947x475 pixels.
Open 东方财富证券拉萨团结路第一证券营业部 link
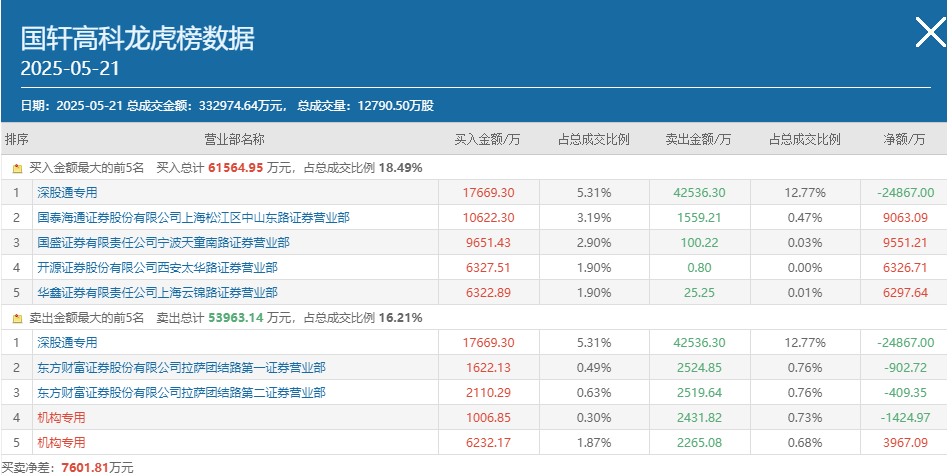(x=181, y=367)
